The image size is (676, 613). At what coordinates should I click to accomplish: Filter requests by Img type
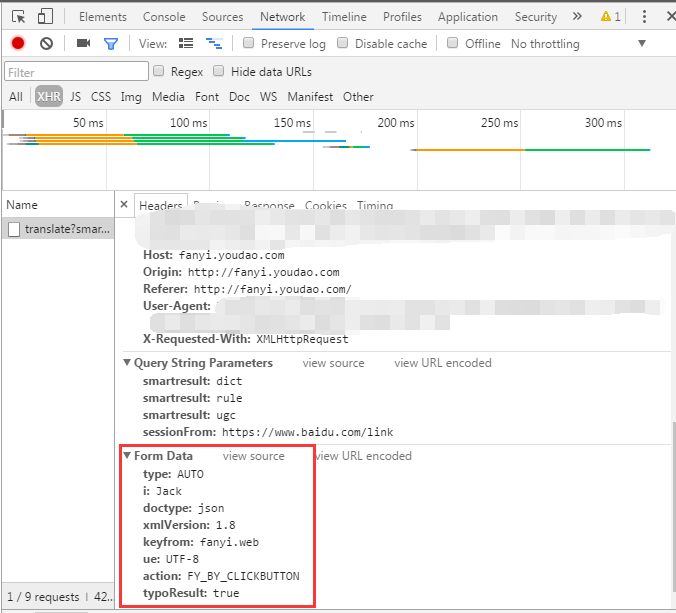pyautogui.click(x=131, y=97)
